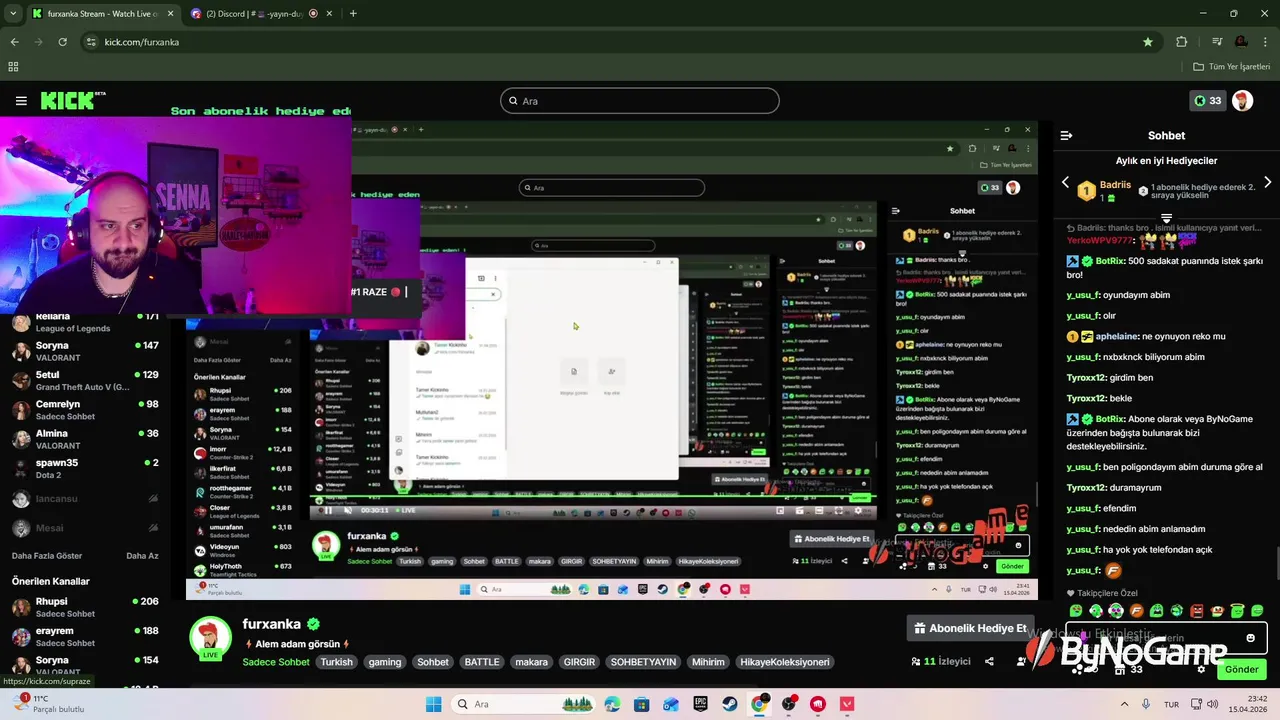Click the Gönder send button
Viewport: 1280px width, 720px height.
pyautogui.click(x=1242, y=669)
